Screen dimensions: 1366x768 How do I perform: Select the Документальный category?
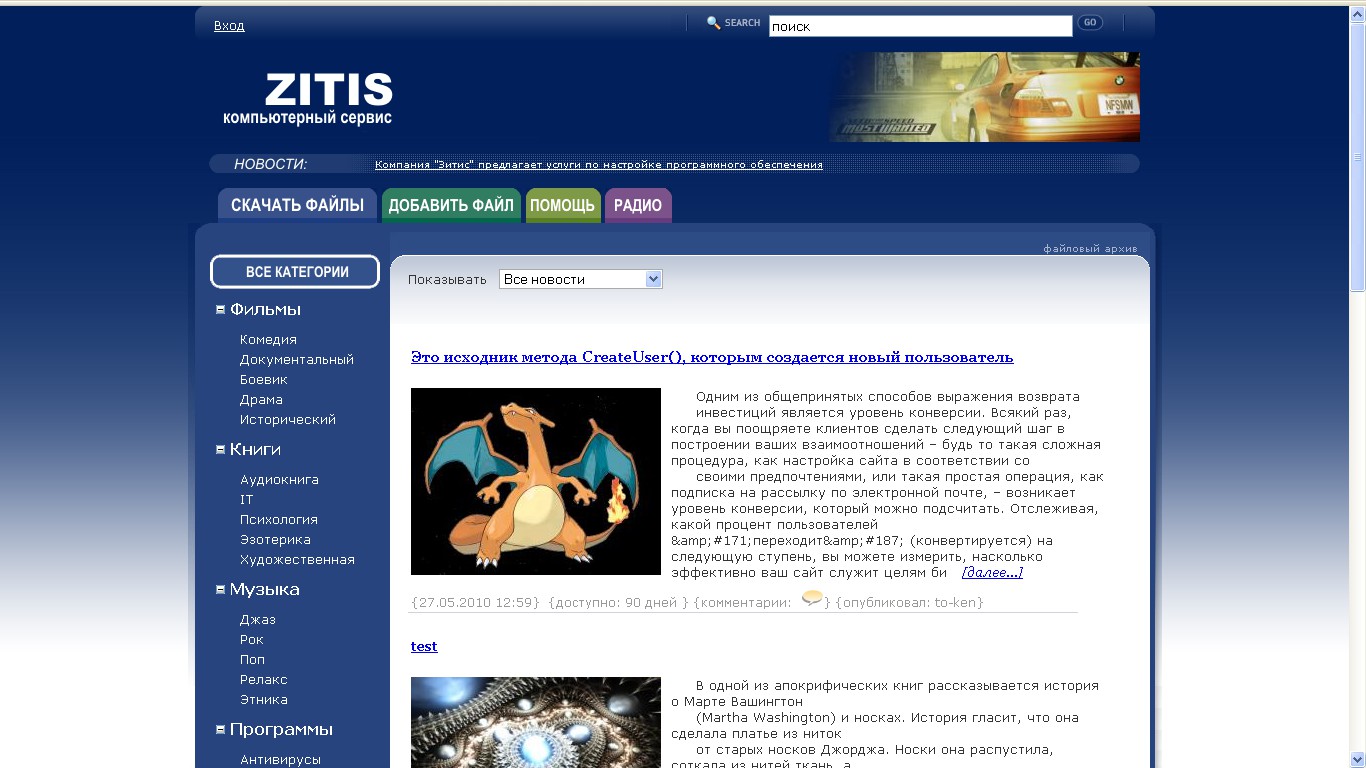coord(297,360)
